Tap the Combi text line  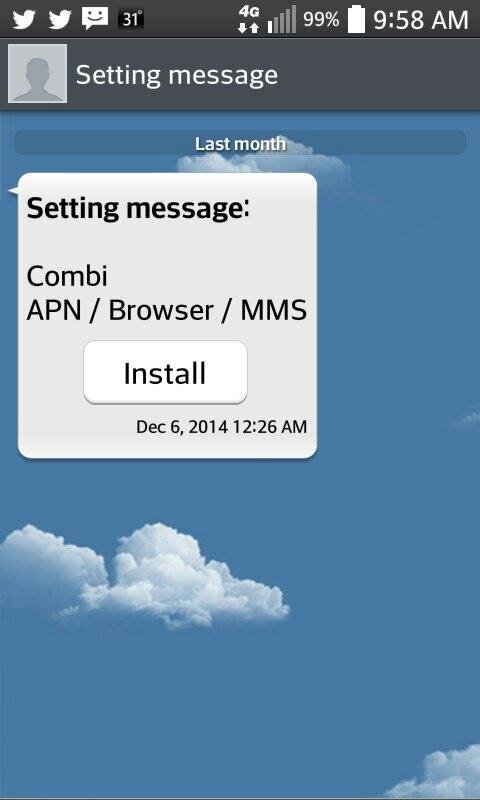click(67, 277)
